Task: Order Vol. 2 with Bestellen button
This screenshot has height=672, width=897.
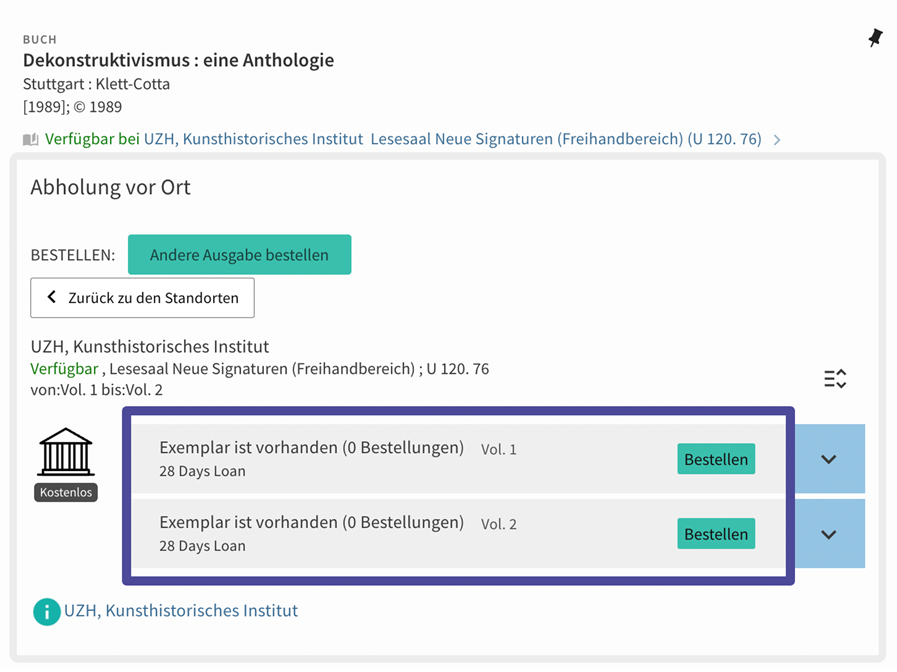Action: tap(716, 534)
